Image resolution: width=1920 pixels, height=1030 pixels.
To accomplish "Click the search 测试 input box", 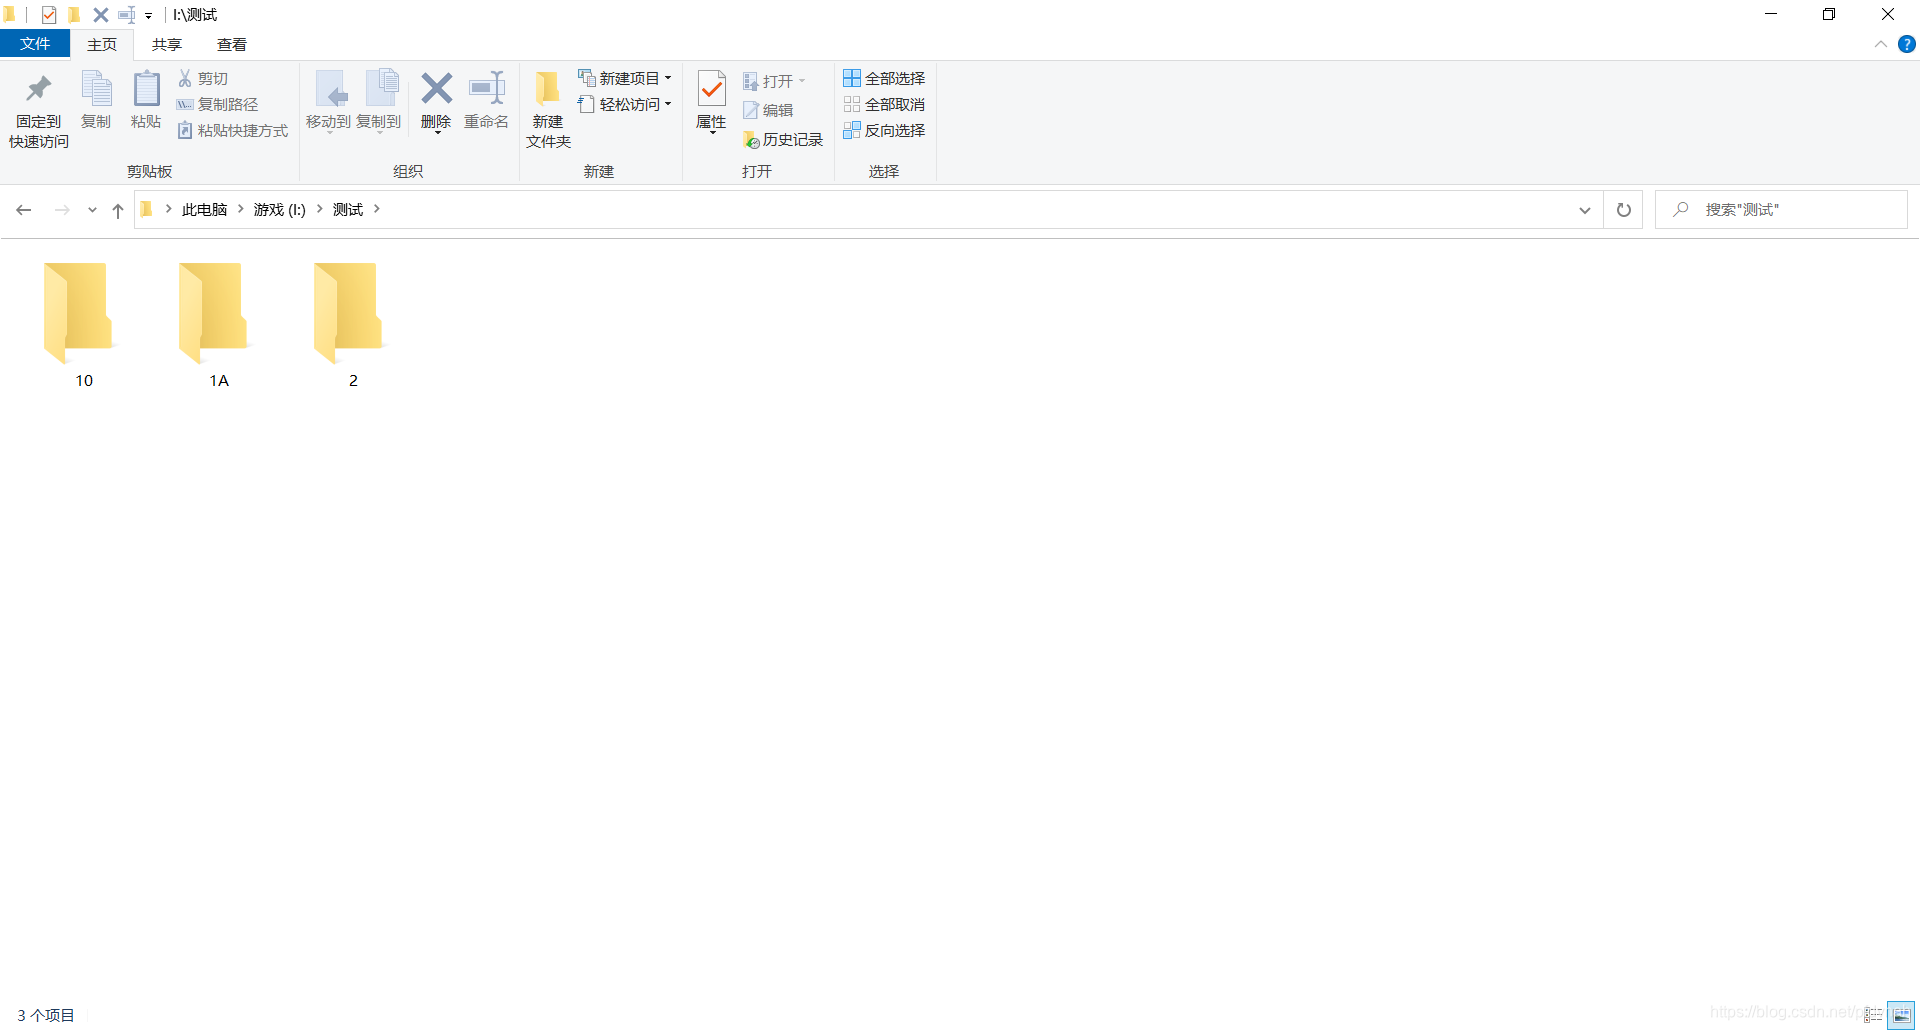I will pos(1781,210).
